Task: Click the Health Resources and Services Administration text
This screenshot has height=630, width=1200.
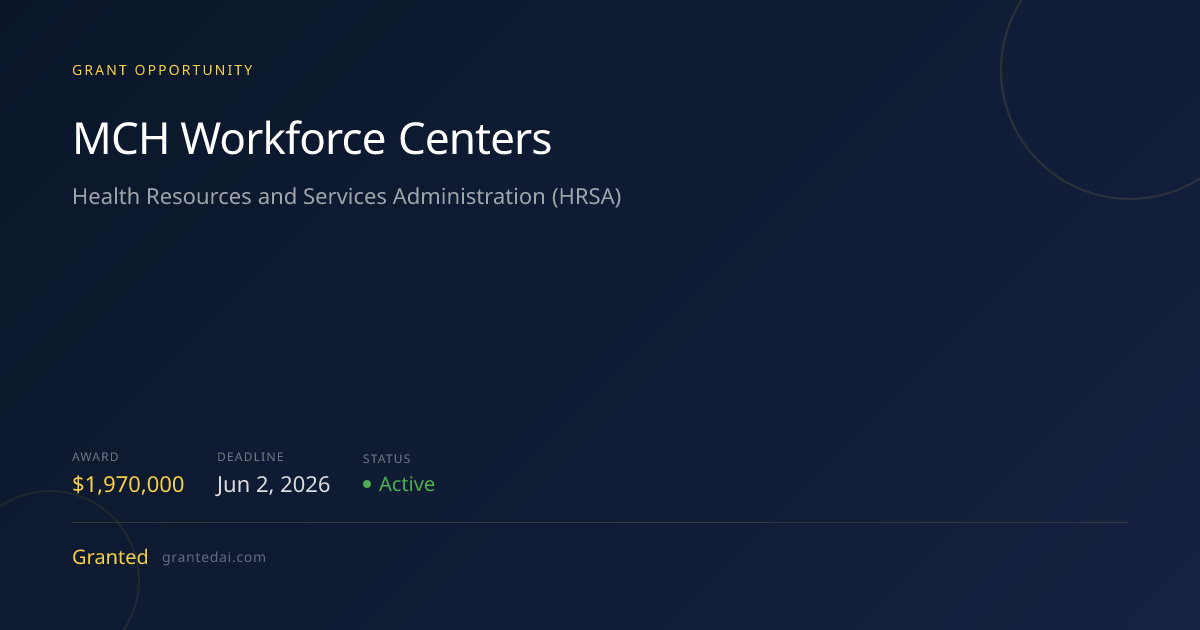Action: pyautogui.click(x=347, y=196)
